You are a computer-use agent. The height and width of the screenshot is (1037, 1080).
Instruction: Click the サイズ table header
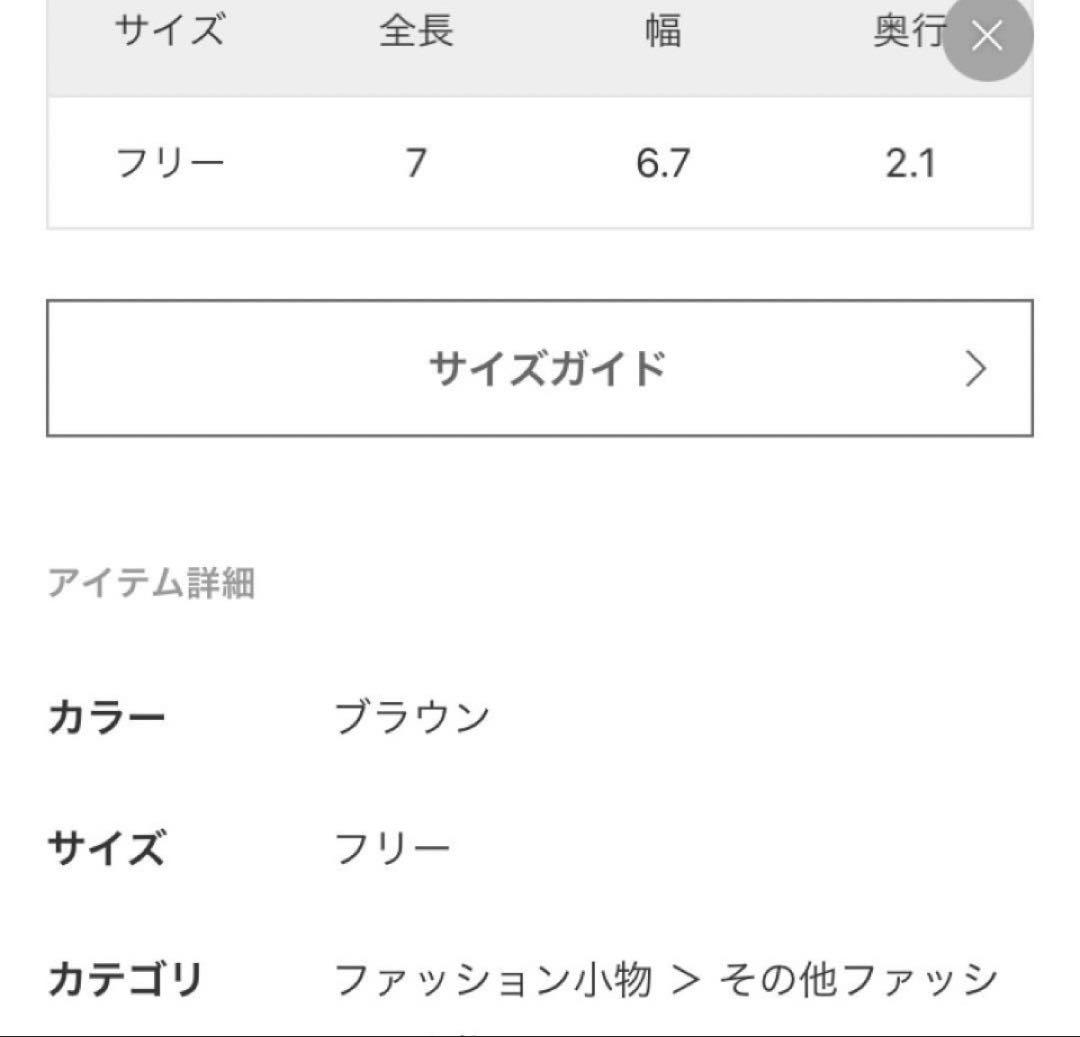[x=169, y=31]
